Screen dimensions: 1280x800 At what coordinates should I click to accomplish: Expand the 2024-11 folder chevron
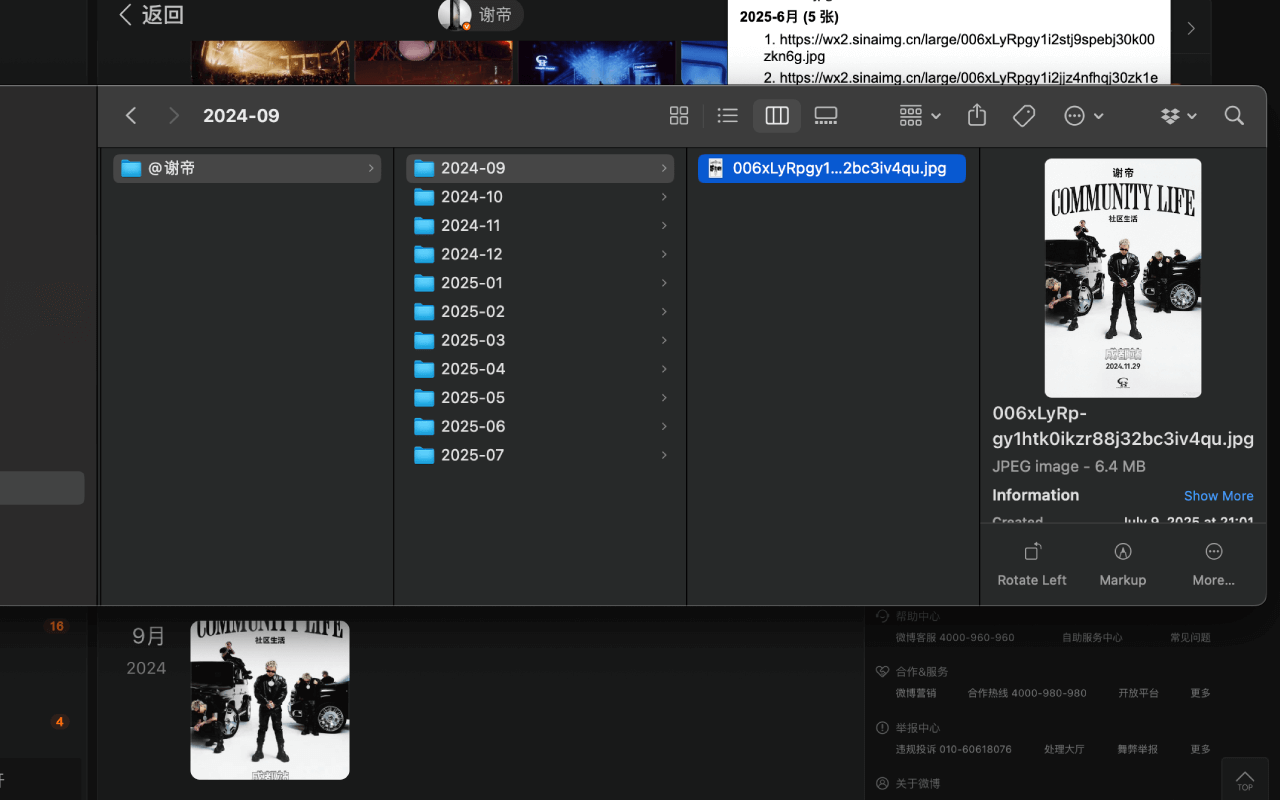coord(664,226)
